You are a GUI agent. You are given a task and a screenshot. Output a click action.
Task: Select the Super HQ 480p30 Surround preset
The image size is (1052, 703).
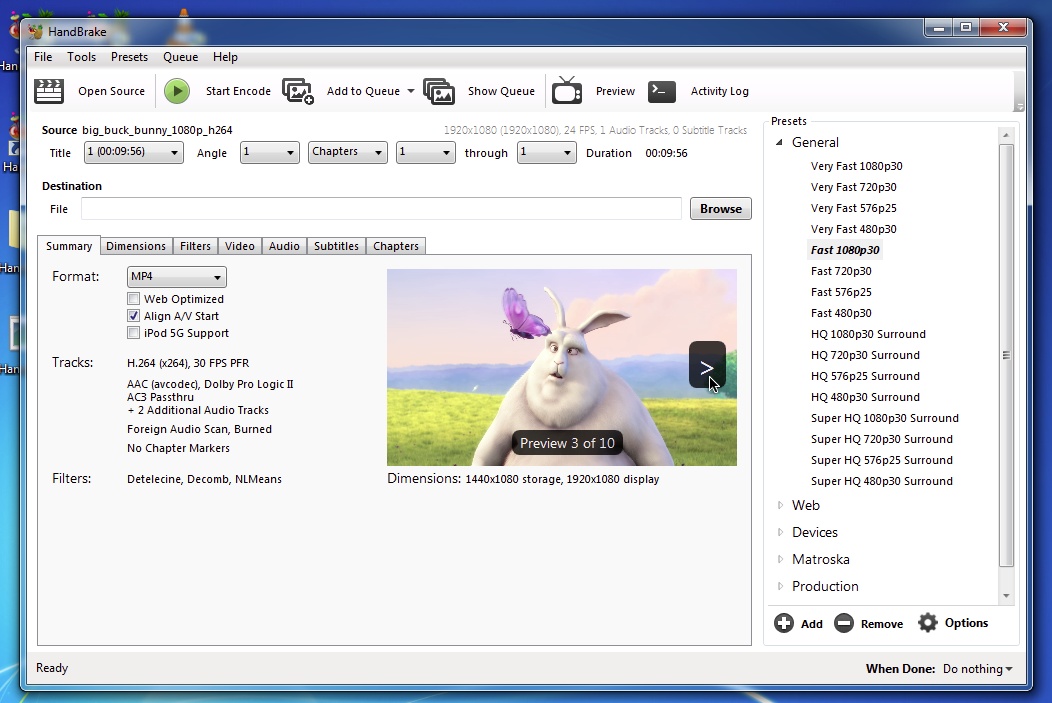tap(882, 481)
